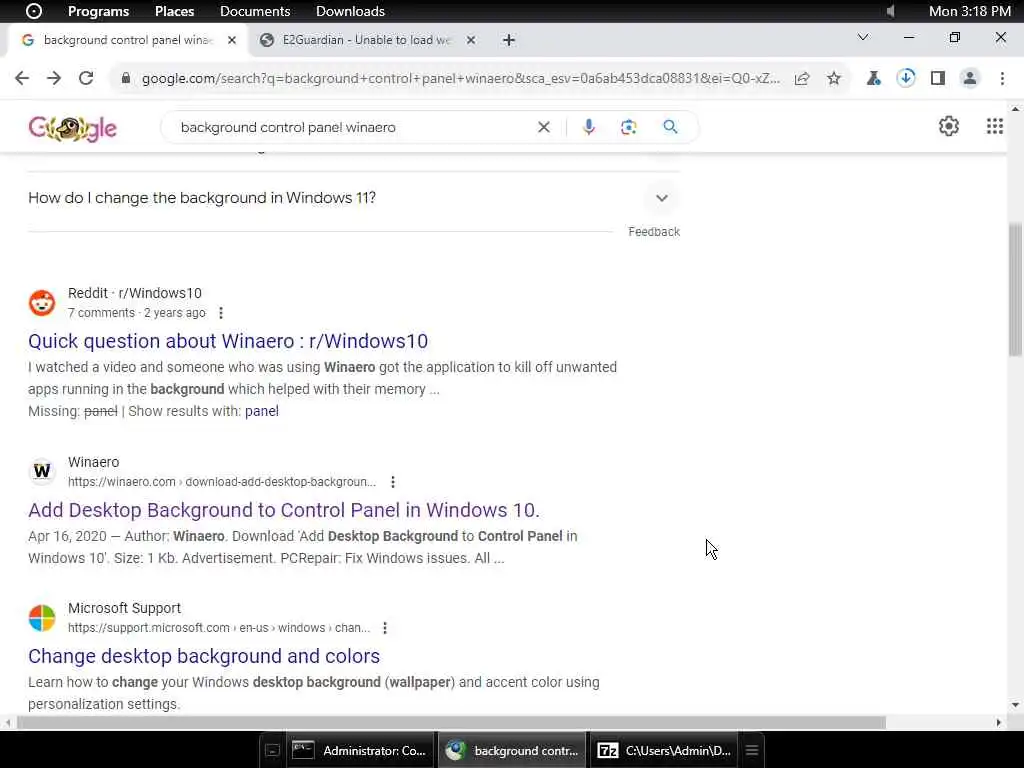
Task: Submit search with magnifier icon
Action: [670, 127]
